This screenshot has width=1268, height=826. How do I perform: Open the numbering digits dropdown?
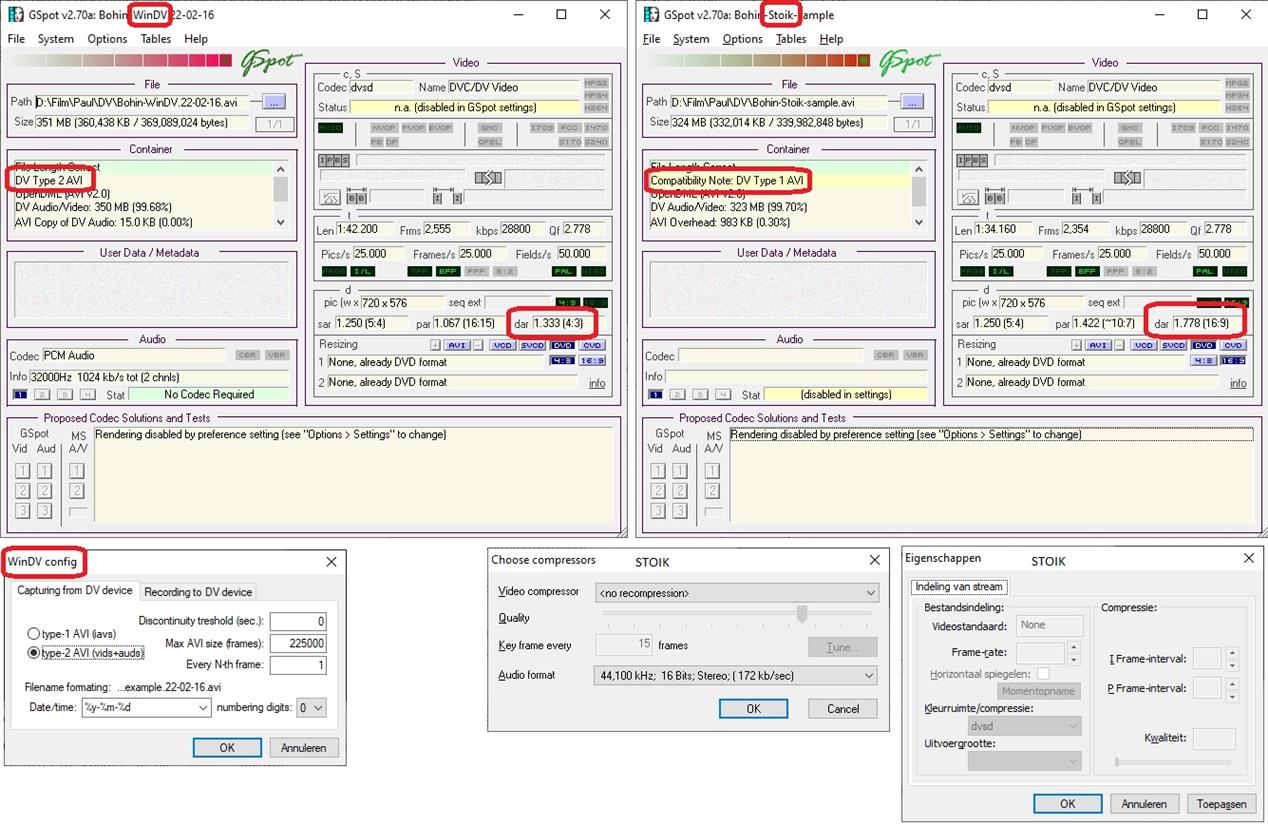(311, 708)
